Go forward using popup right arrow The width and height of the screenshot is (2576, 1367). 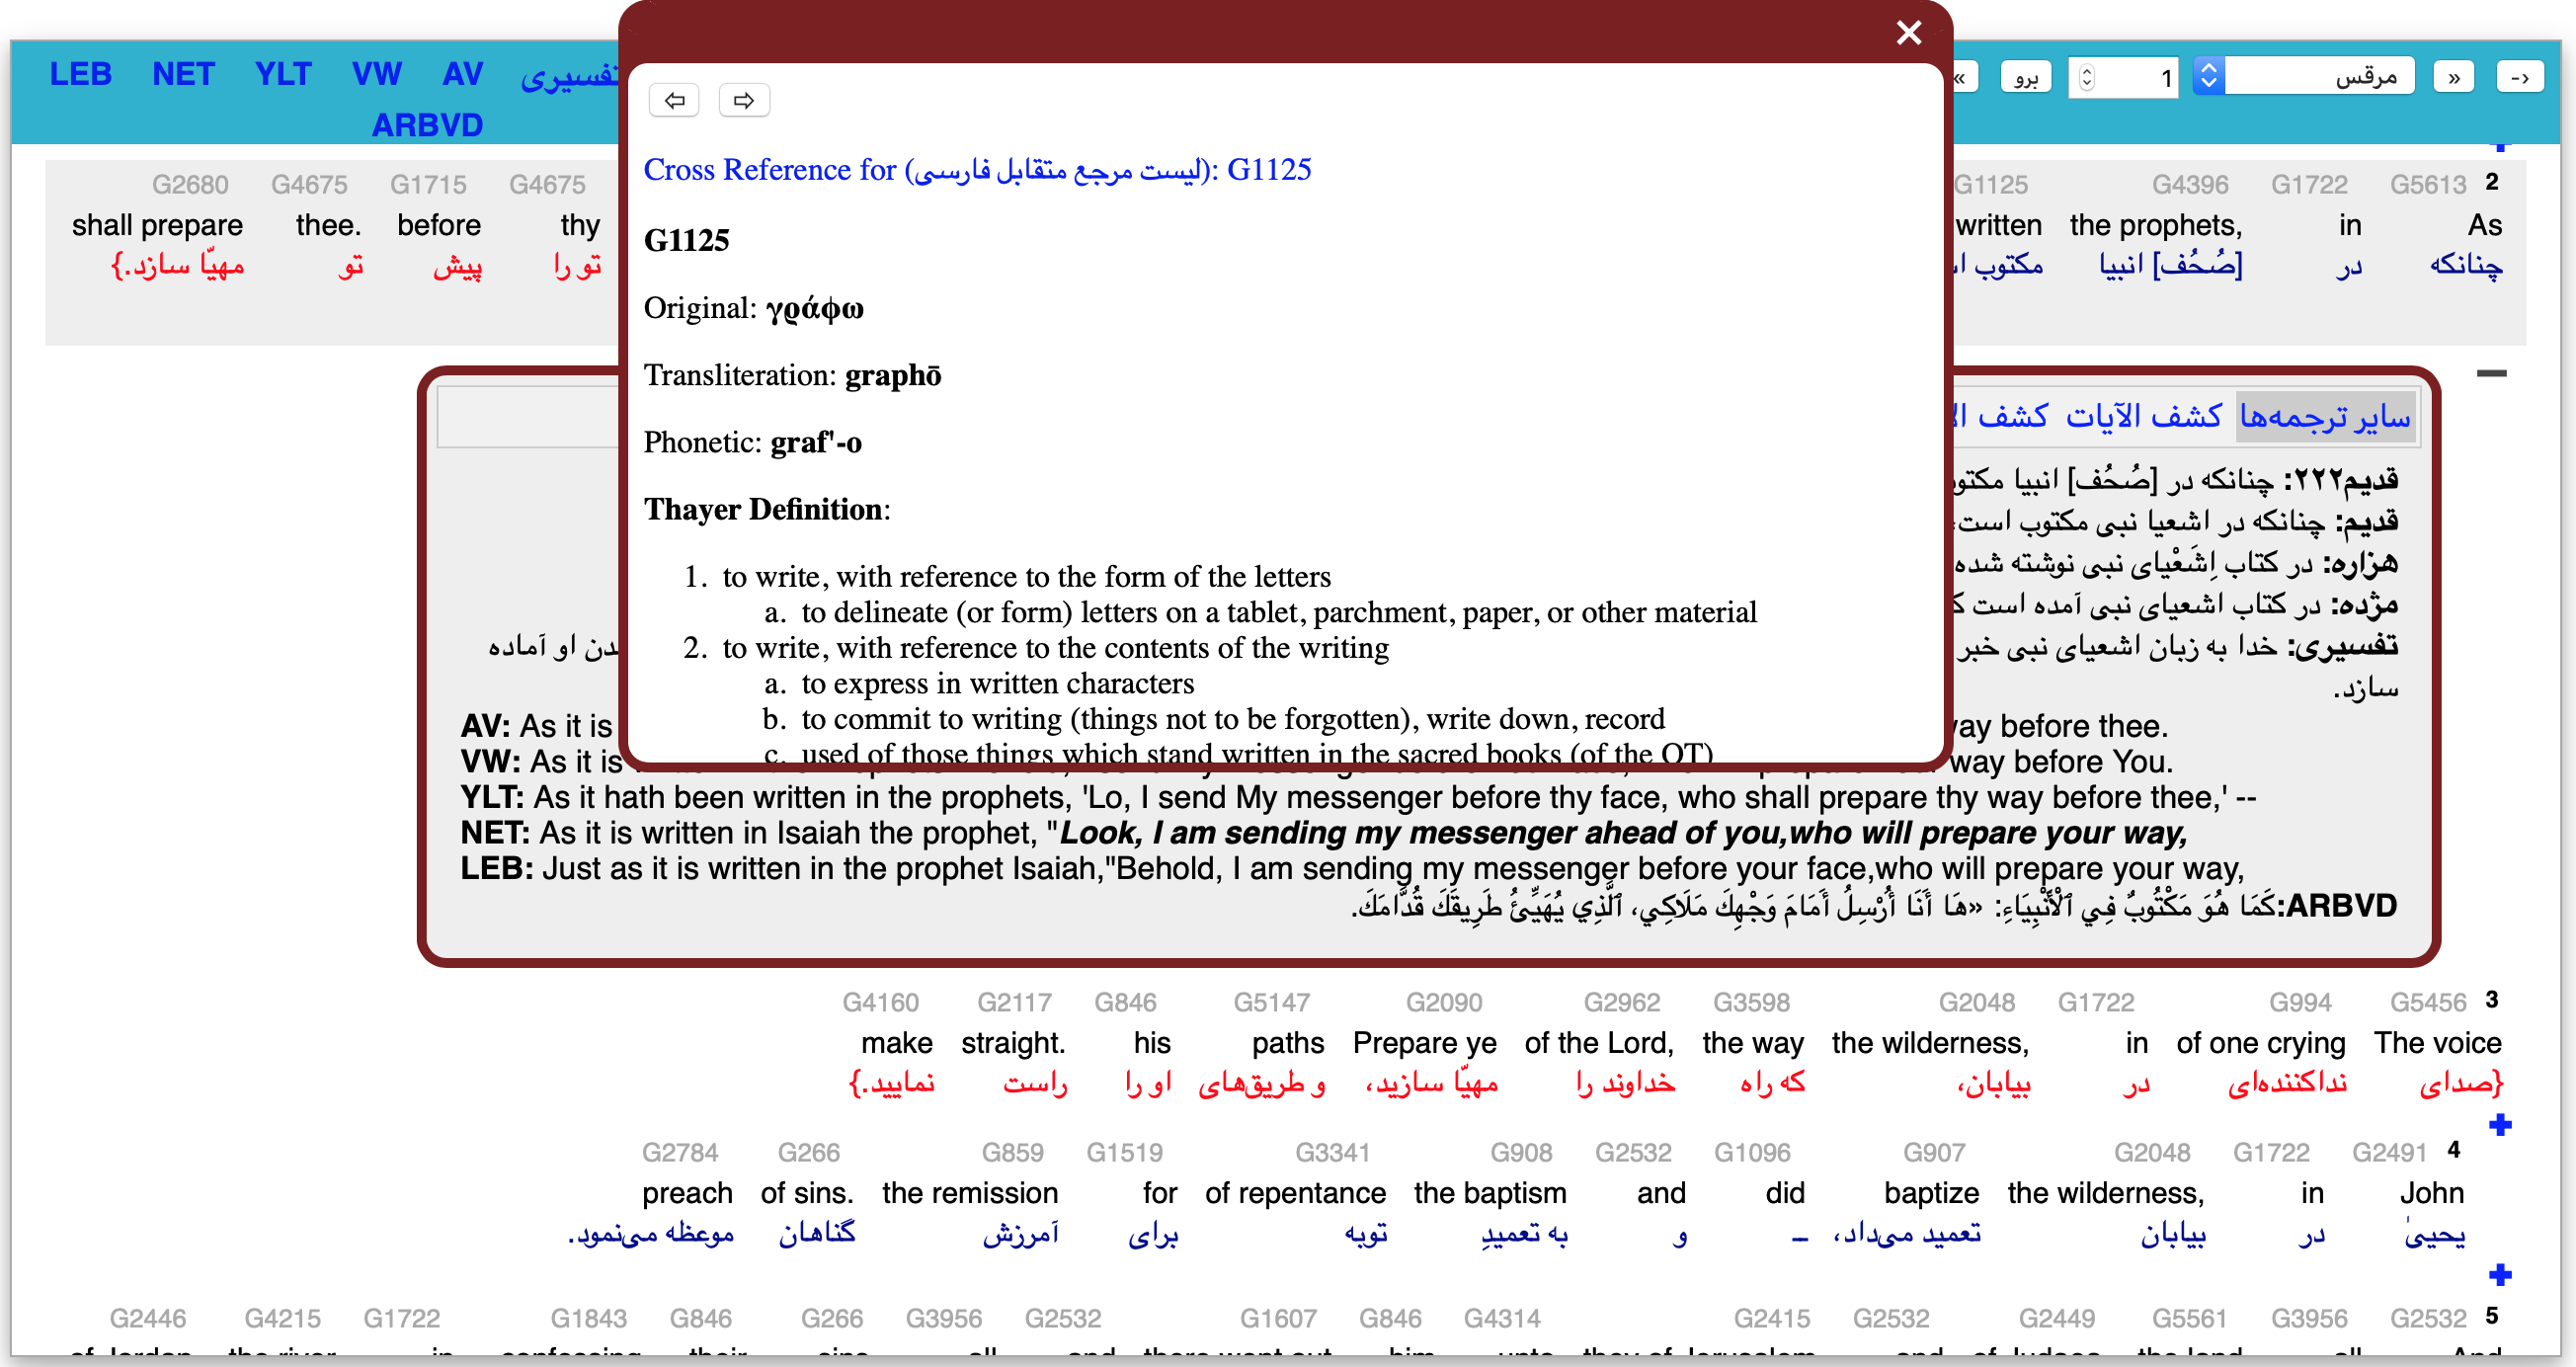[x=744, y=100]
